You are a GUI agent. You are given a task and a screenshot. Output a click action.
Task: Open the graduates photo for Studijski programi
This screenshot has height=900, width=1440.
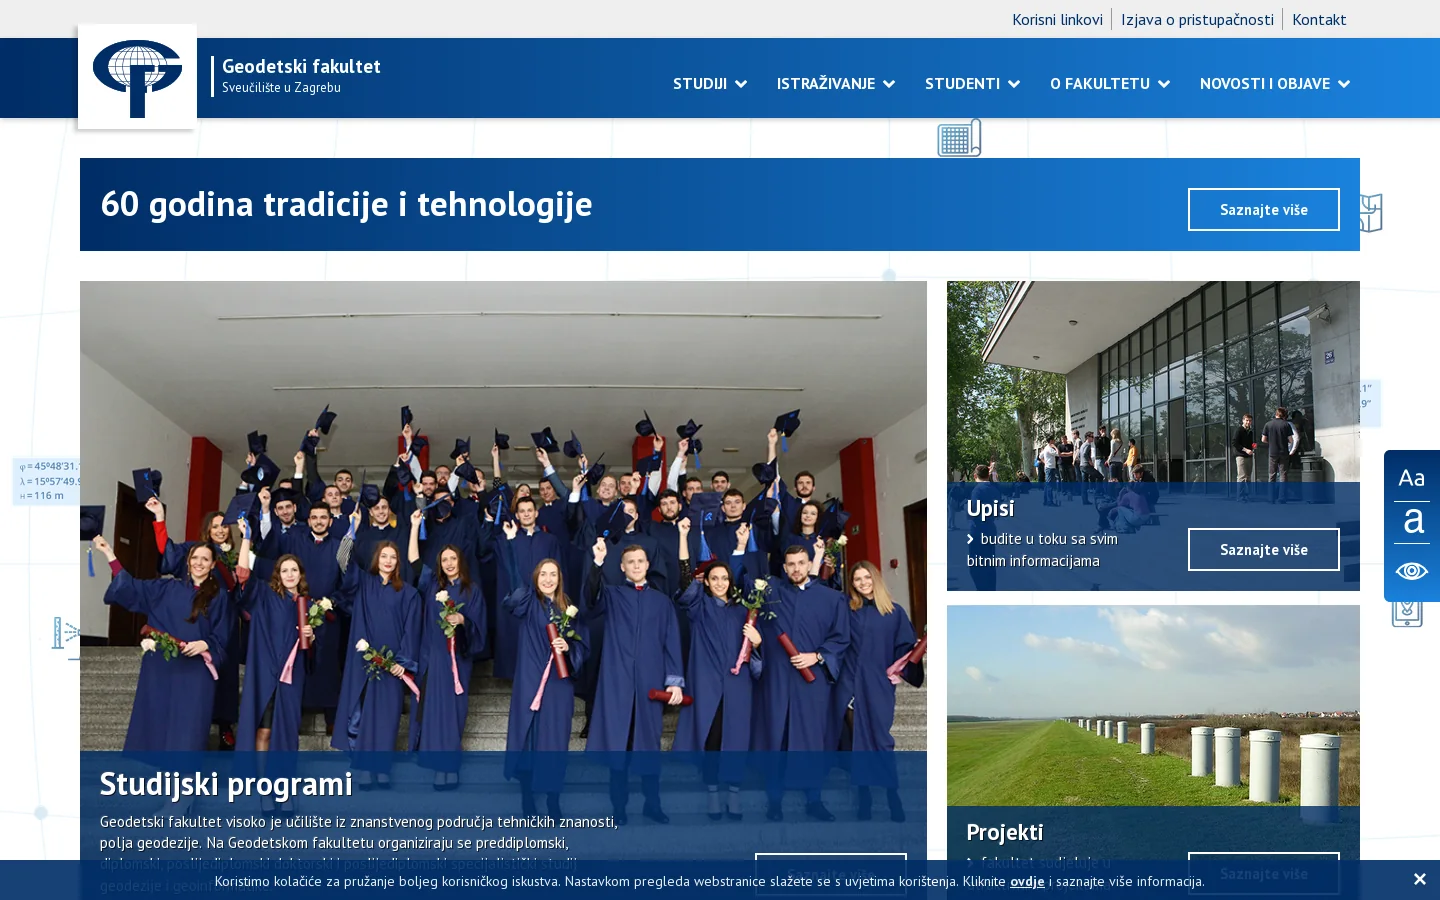[x=503, y=515]
